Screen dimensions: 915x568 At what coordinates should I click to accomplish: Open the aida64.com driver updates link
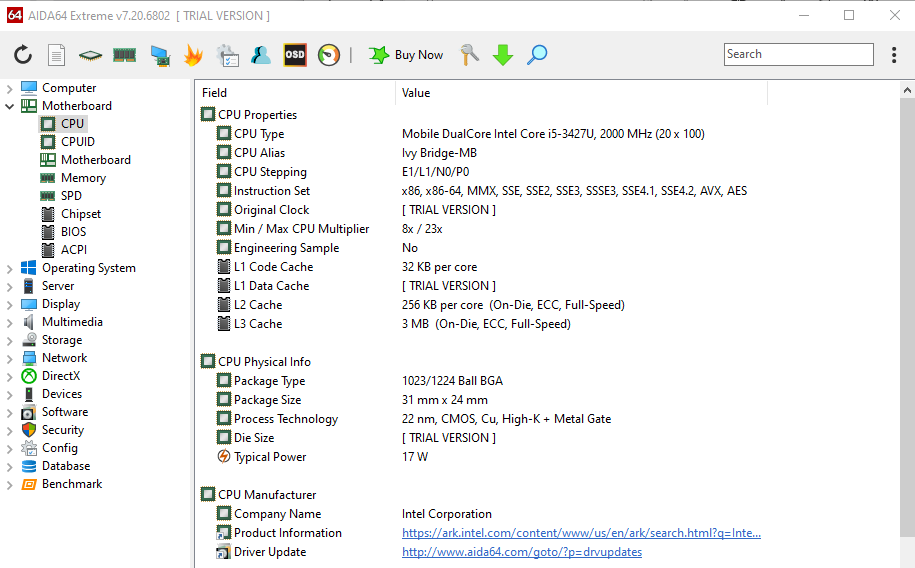point(522,552)
